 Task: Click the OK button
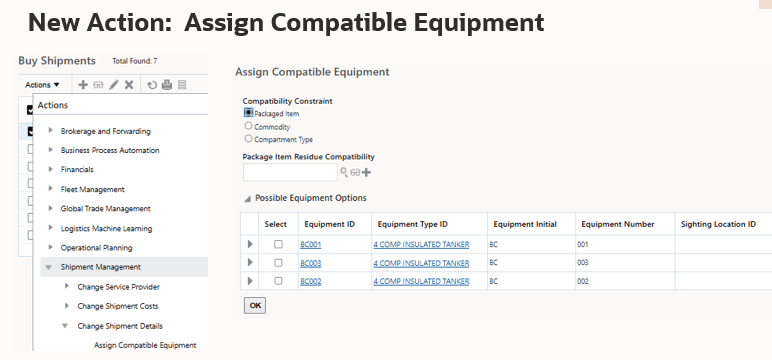click(255, 305)
